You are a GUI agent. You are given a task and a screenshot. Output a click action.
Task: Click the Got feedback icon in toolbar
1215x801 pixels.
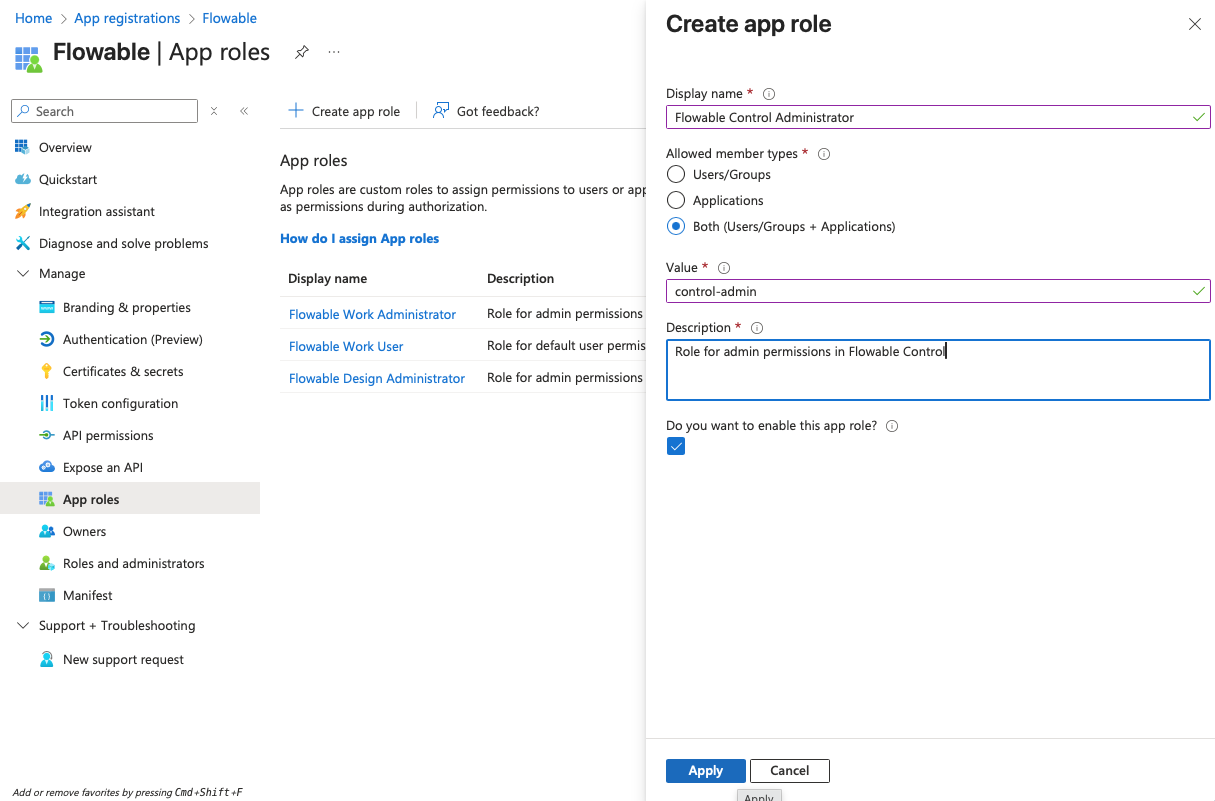(x=441, y=111)
